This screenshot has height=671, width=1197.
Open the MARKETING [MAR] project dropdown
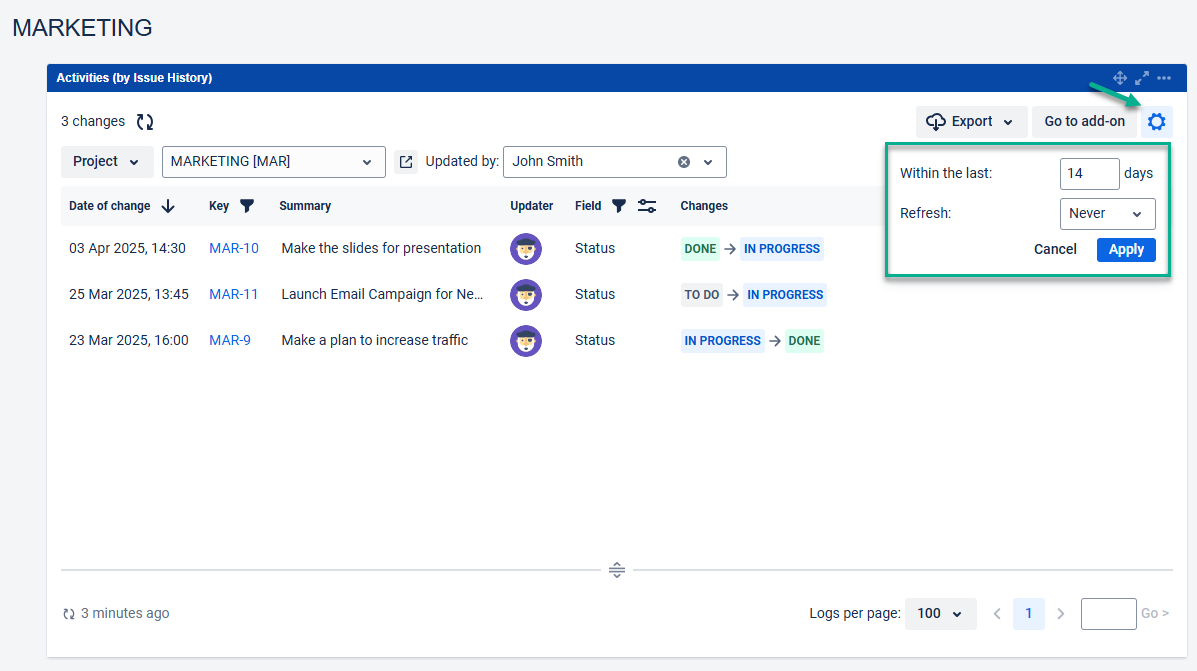pyautogui.click(x=273, y=162)
